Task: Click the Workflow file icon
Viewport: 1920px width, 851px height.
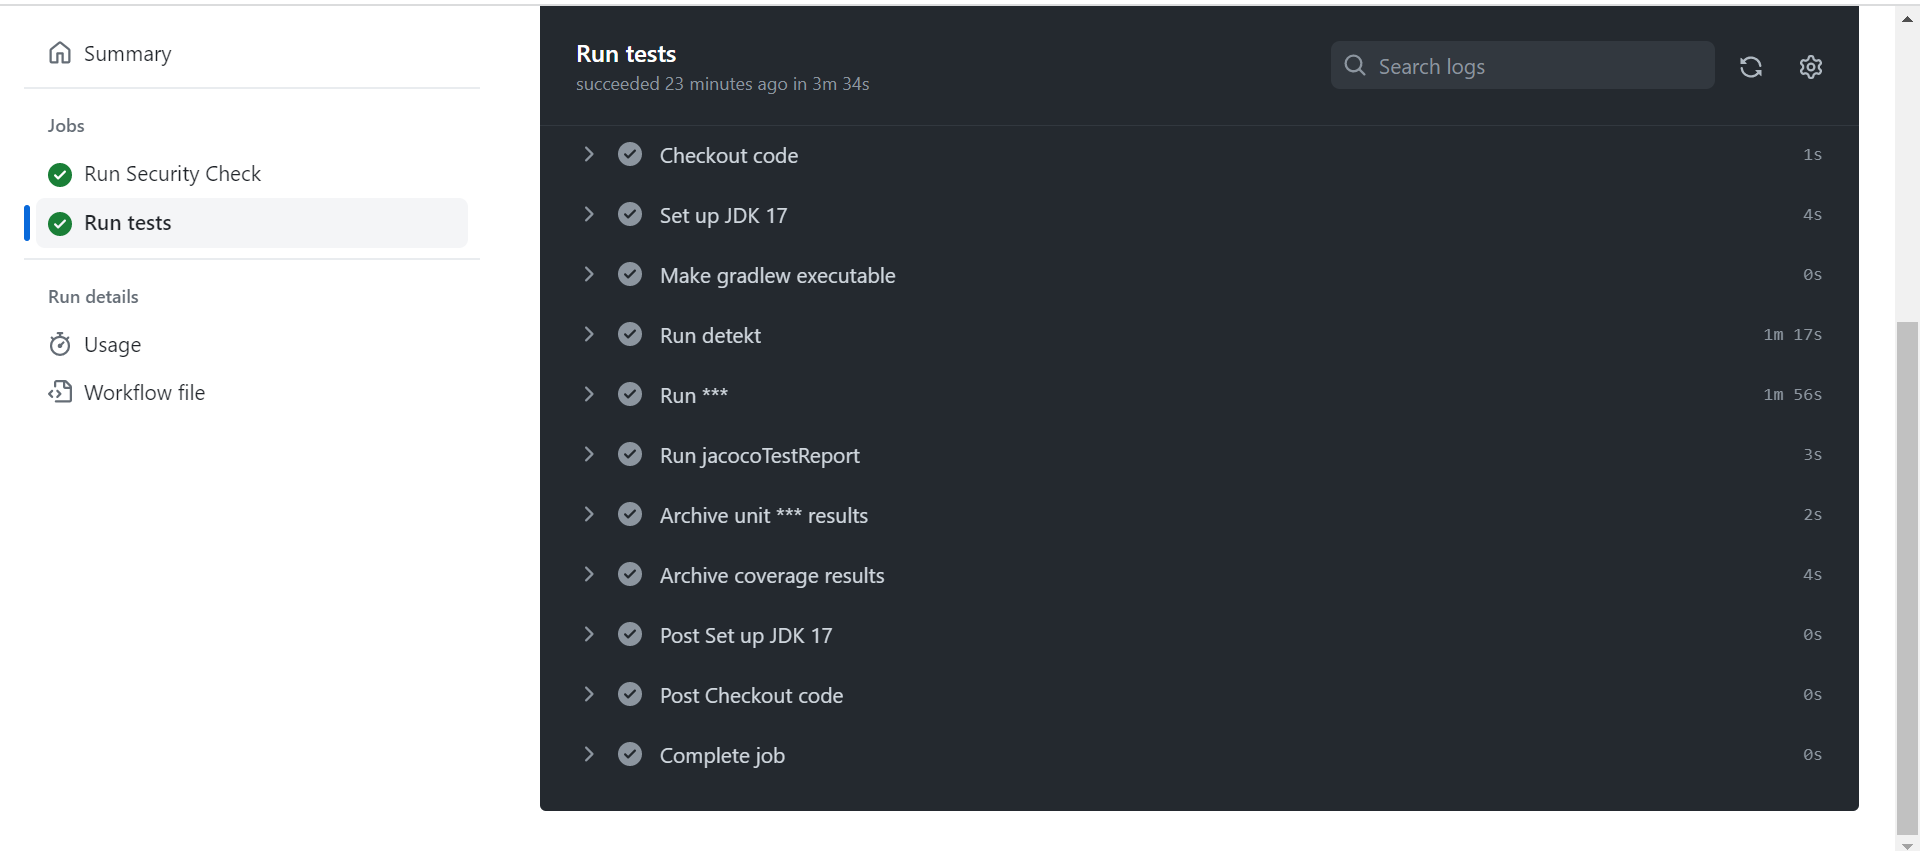Action: tap(60, 392)
